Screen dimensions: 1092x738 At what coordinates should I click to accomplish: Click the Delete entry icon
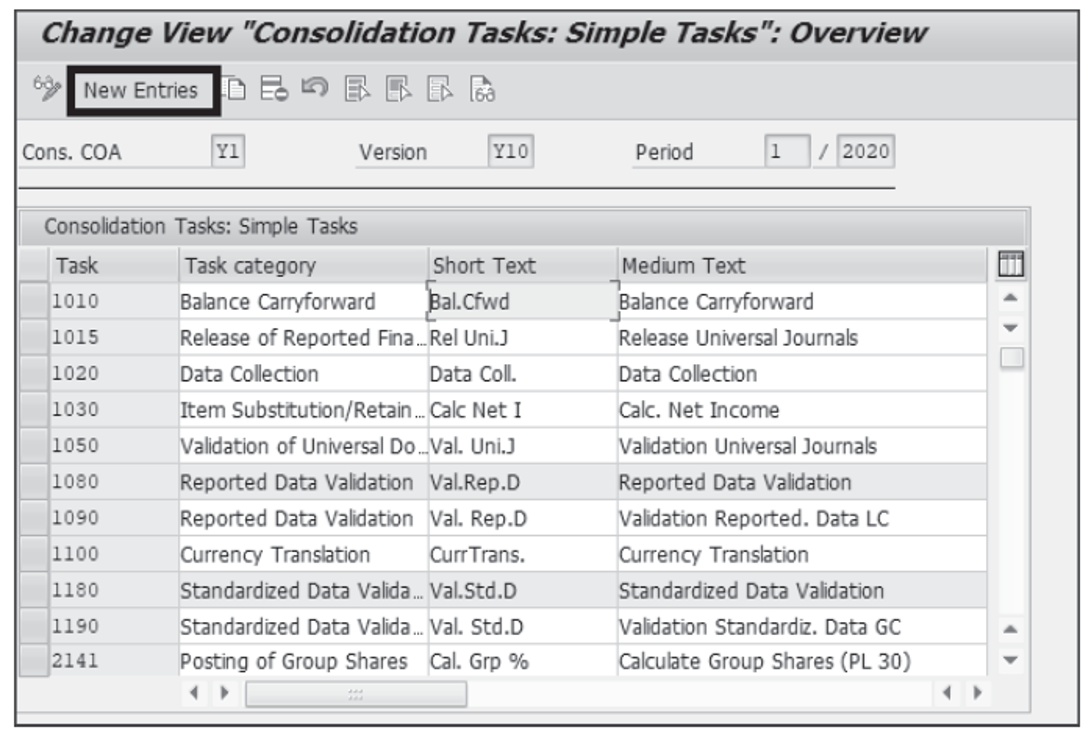click(275, 89)
